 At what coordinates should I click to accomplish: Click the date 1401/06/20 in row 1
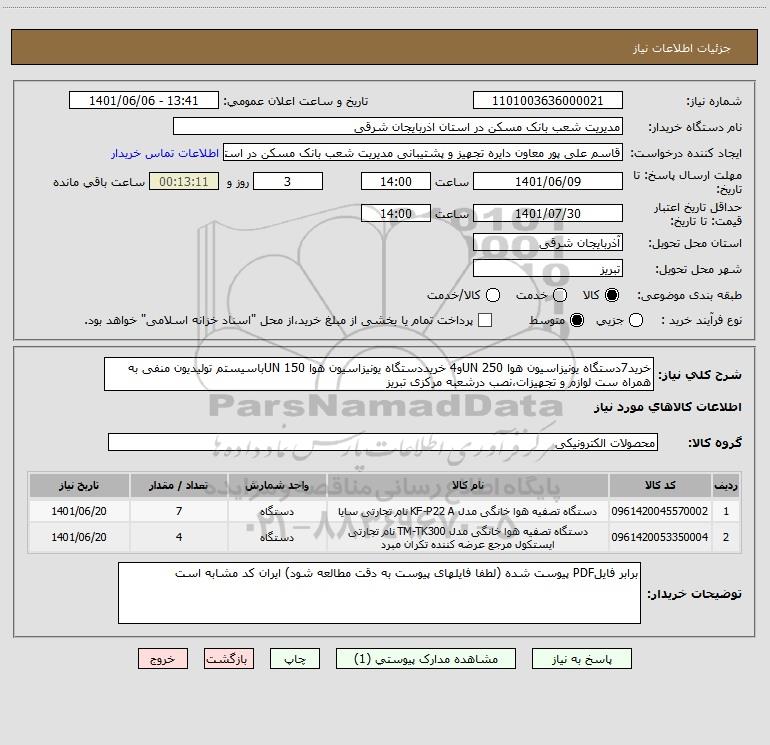pos(79,511)
